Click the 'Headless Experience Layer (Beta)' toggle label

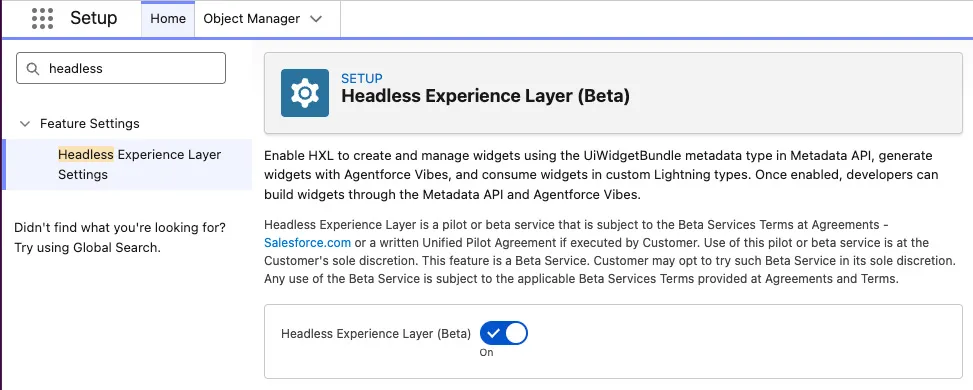click(x=376, y=333)
